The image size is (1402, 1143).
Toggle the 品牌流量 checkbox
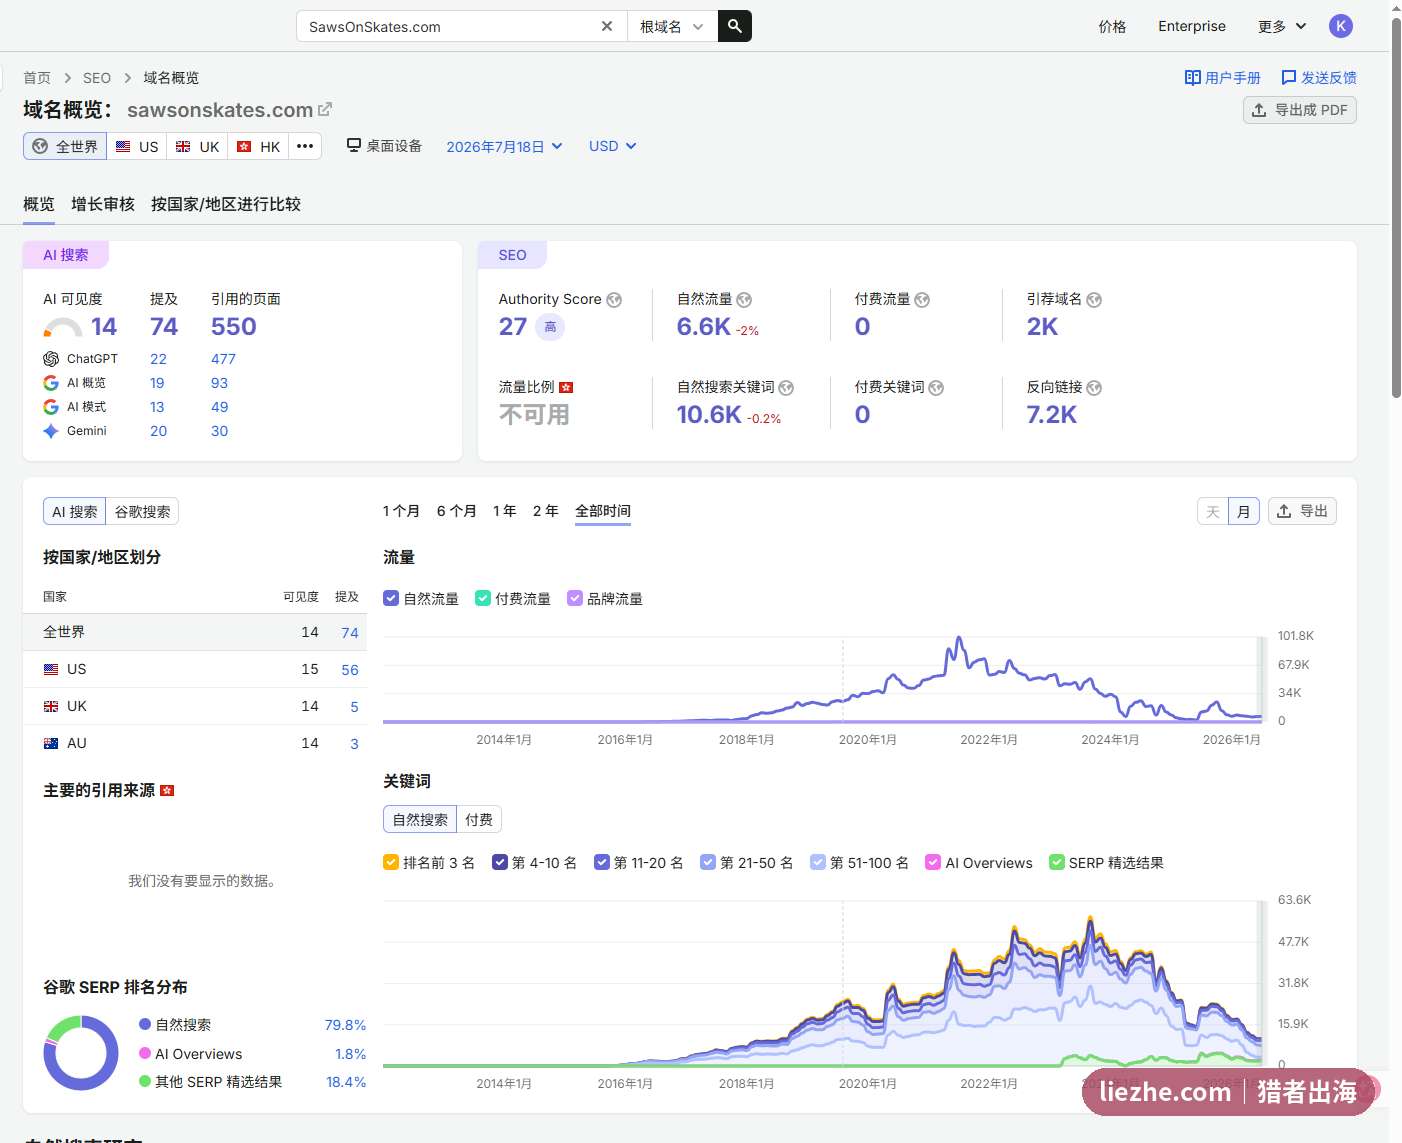tap(575, 598)
